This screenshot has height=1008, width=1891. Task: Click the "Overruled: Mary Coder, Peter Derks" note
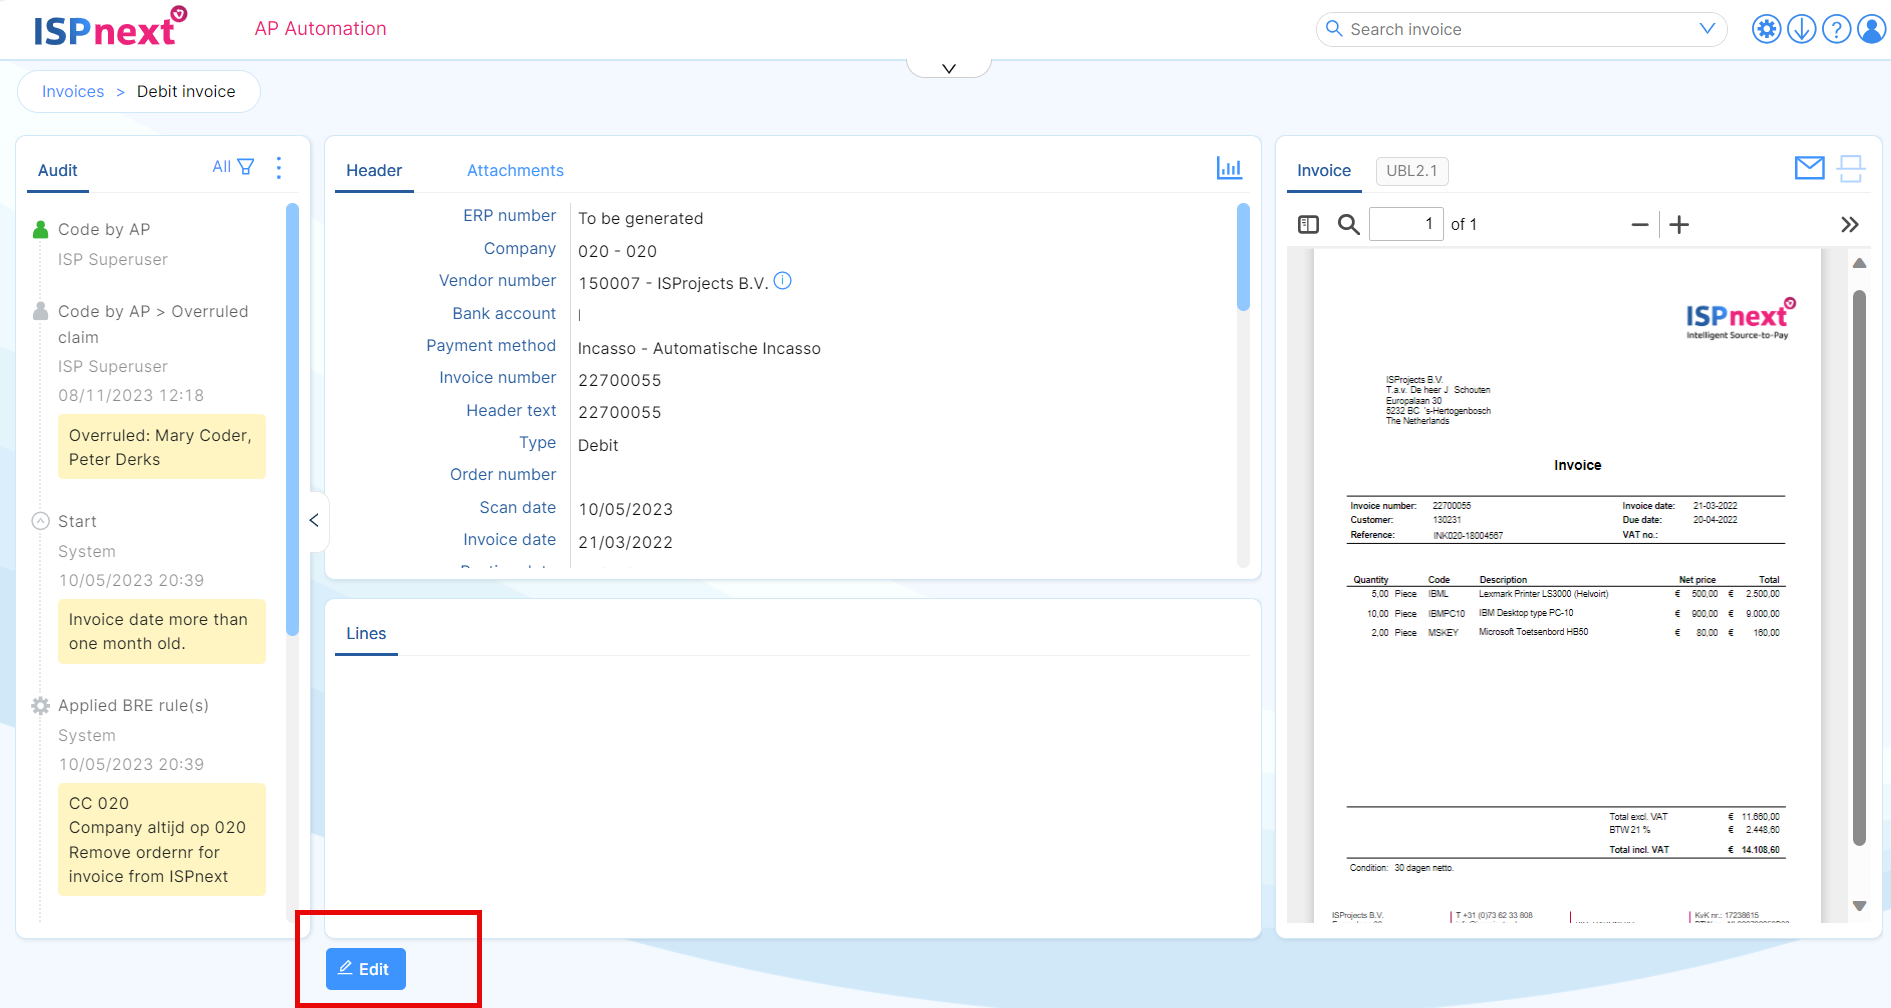point(162,447)
